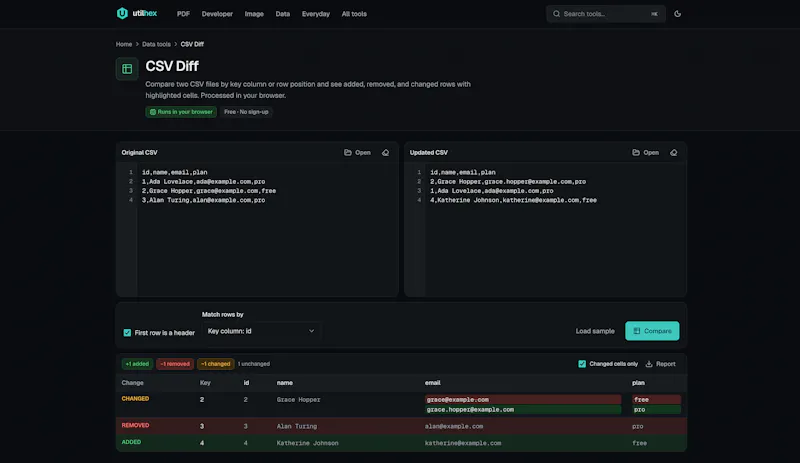This screenshot has width=800, height=463.
Task: Open the PDF menu
Action: point(183,14)
